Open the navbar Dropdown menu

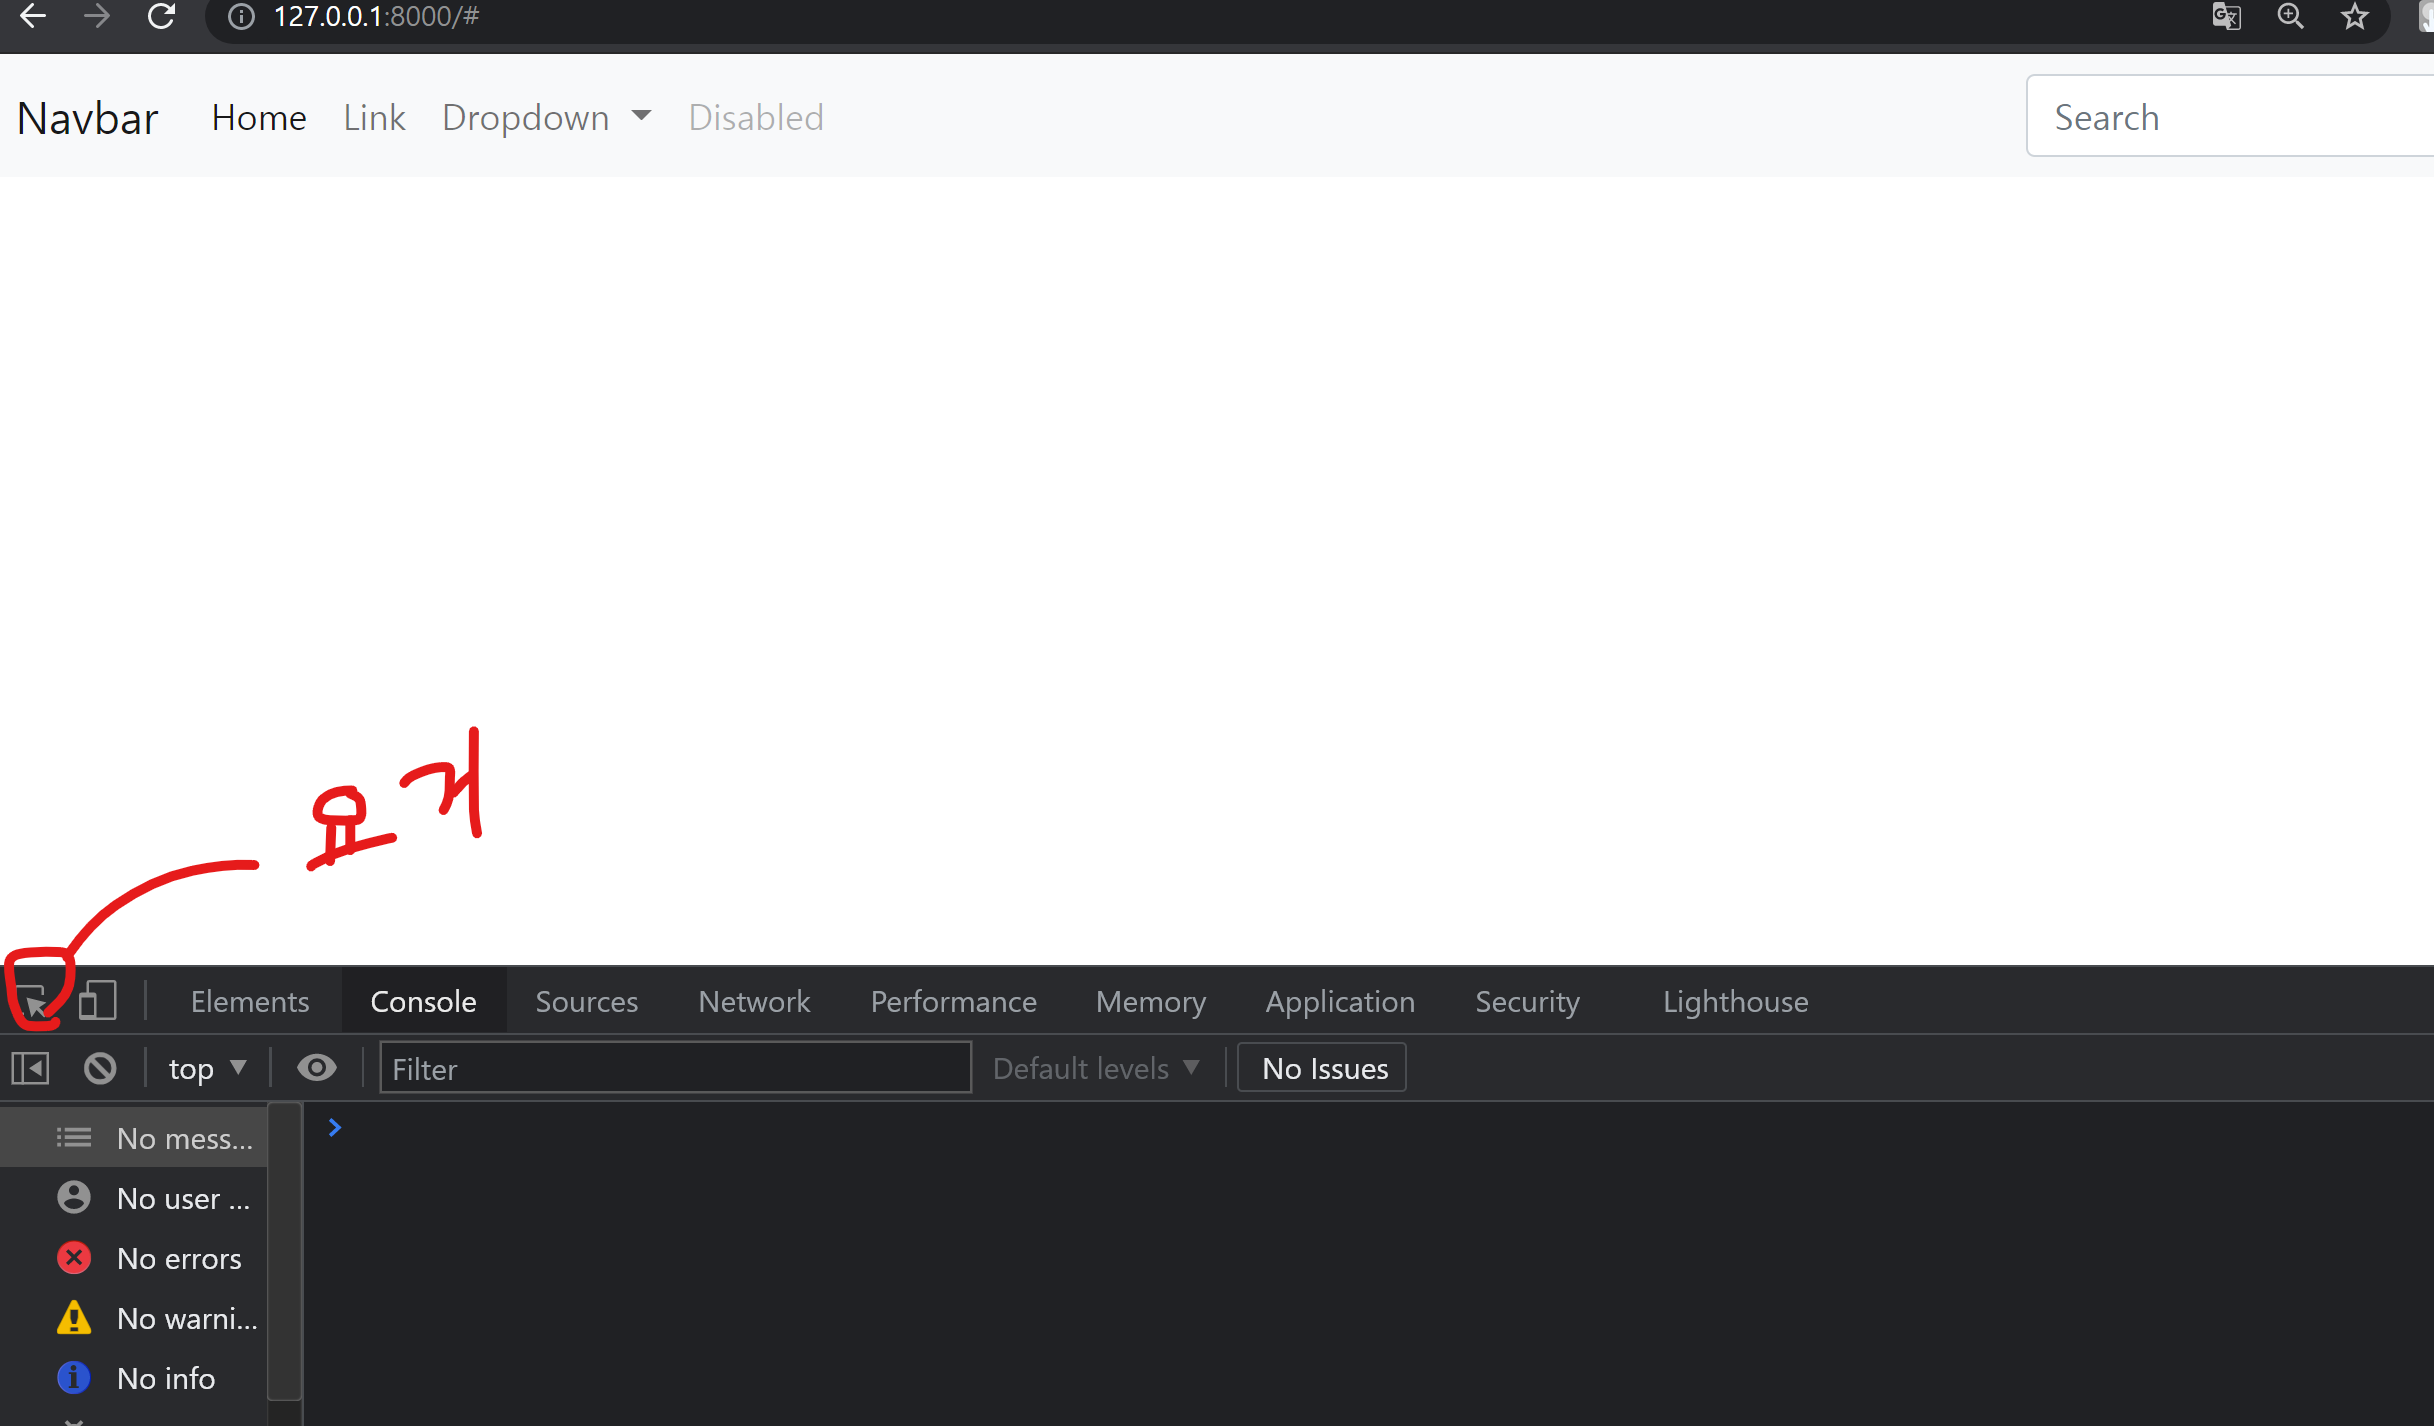click(546, 118)
